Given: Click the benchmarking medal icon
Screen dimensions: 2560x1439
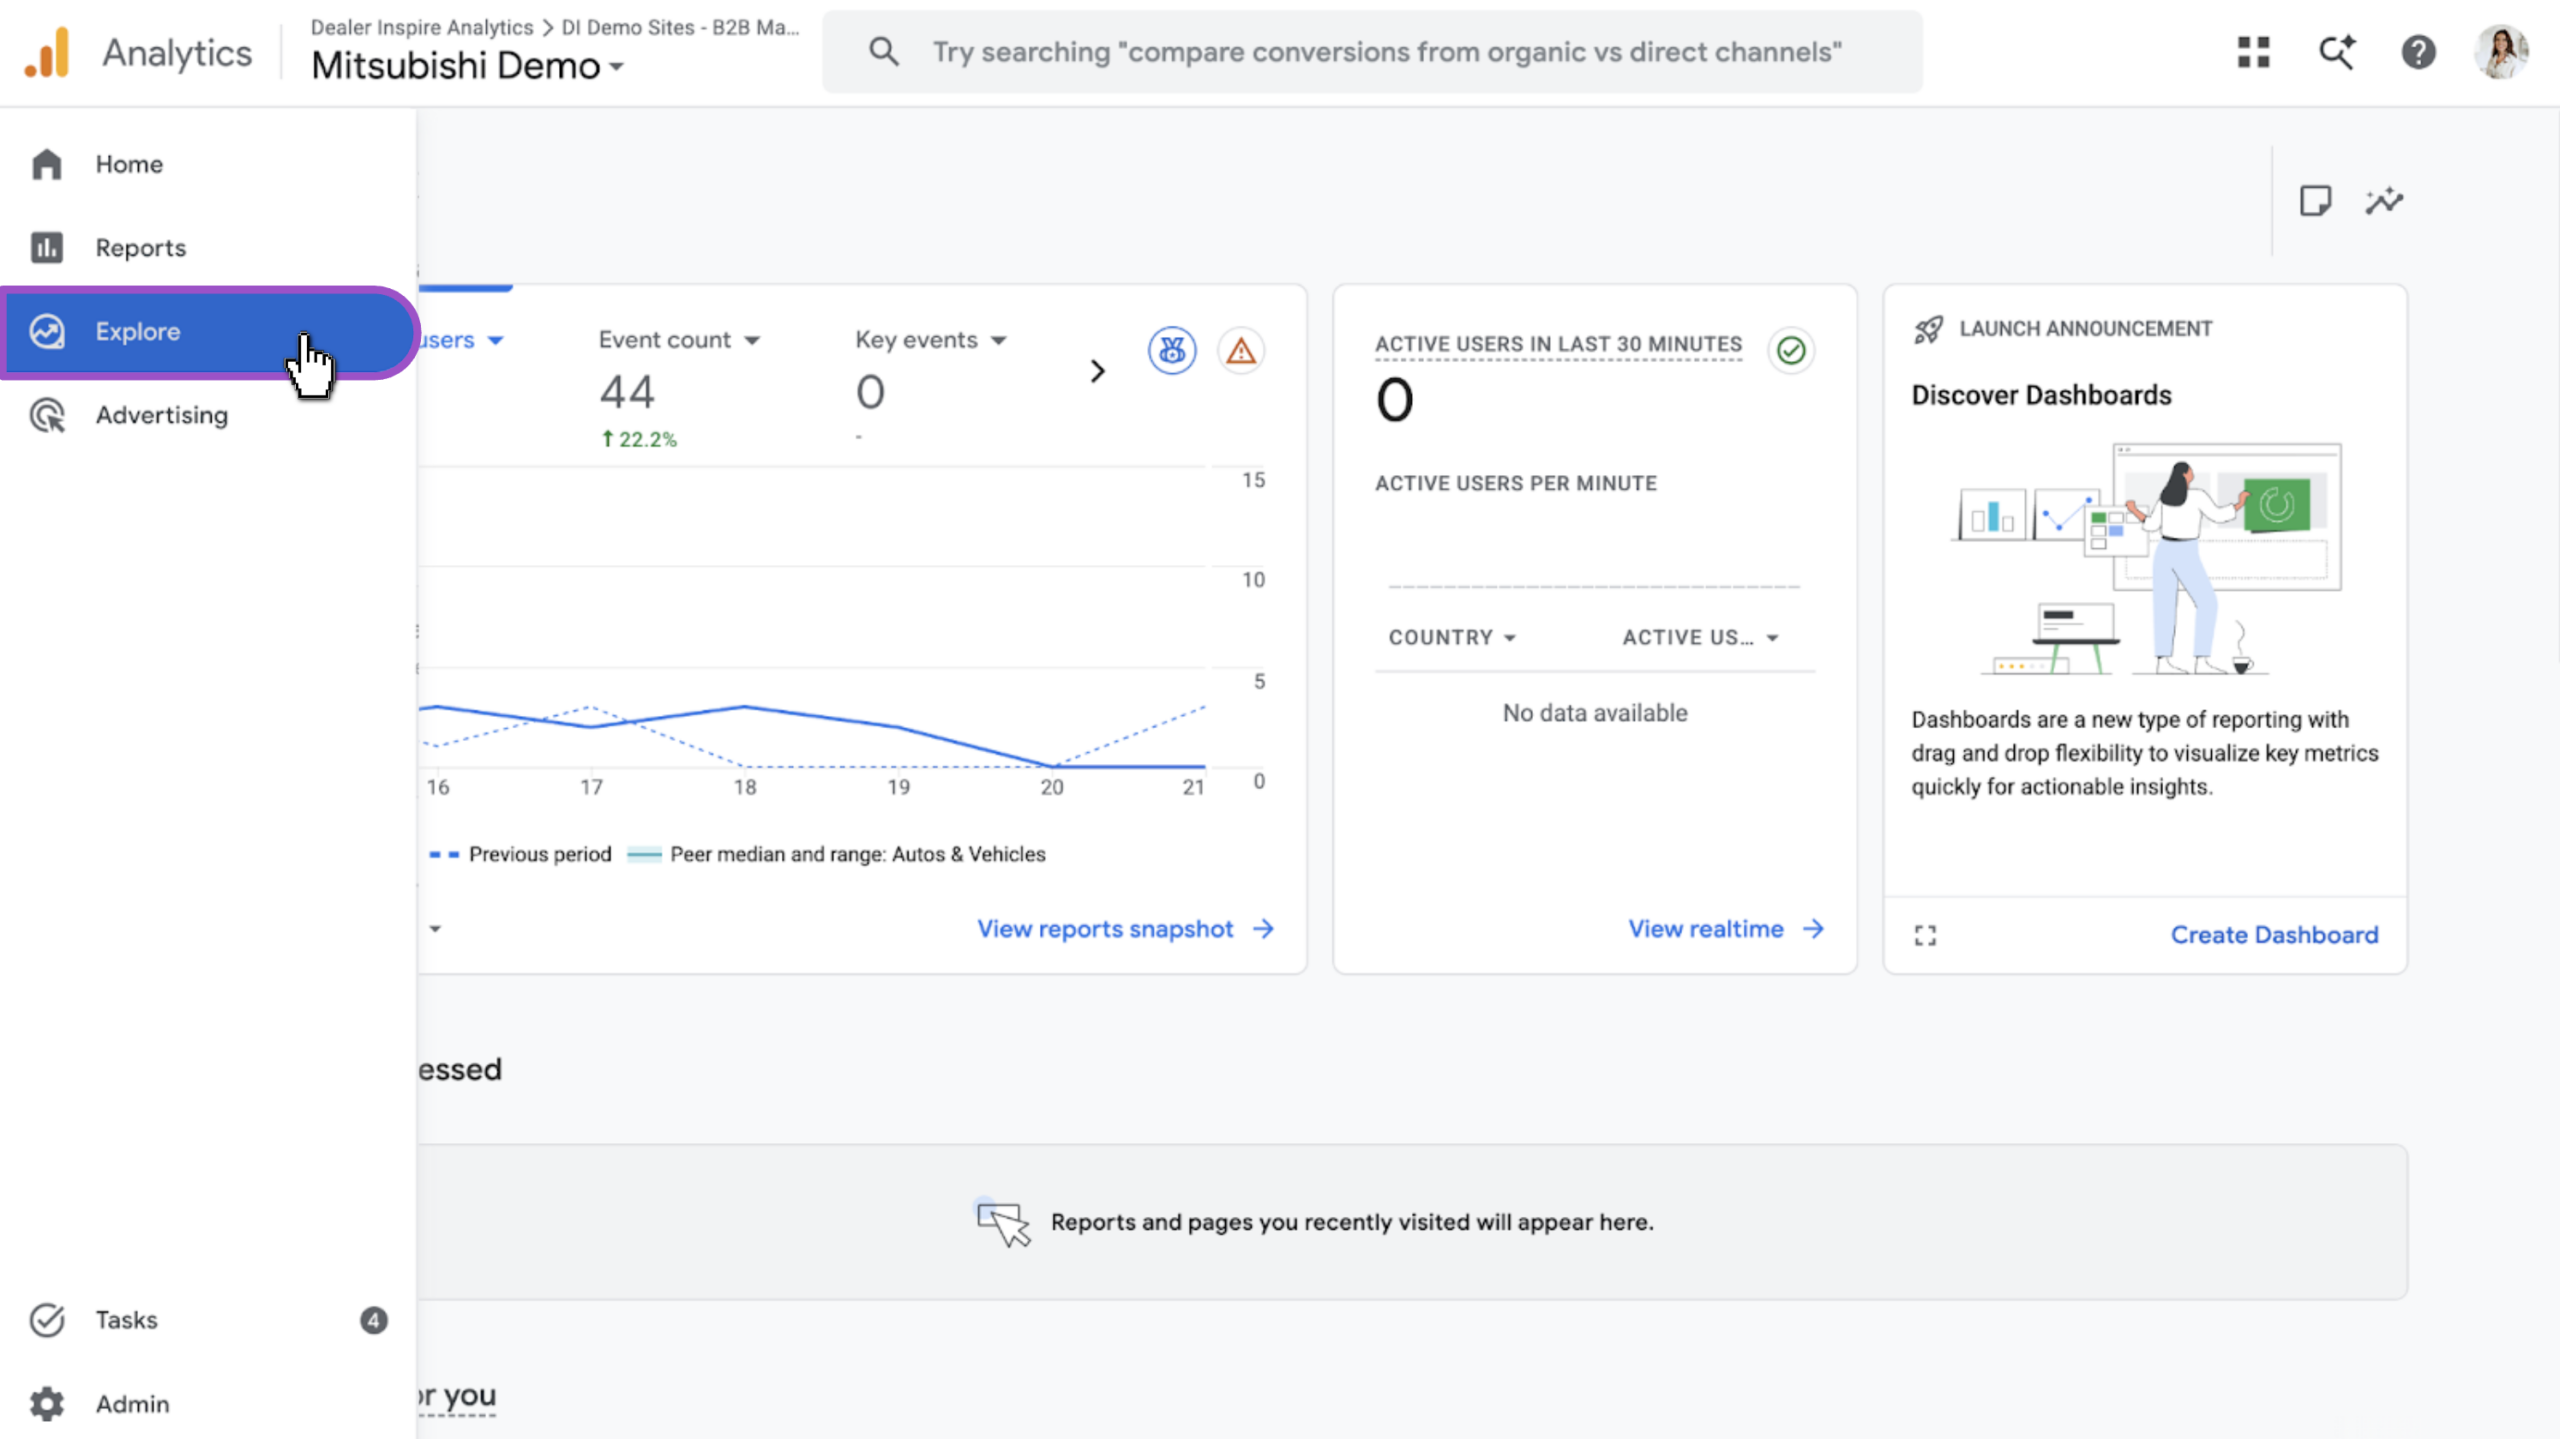Looking at the screenshot, I should click(1171, 351).
